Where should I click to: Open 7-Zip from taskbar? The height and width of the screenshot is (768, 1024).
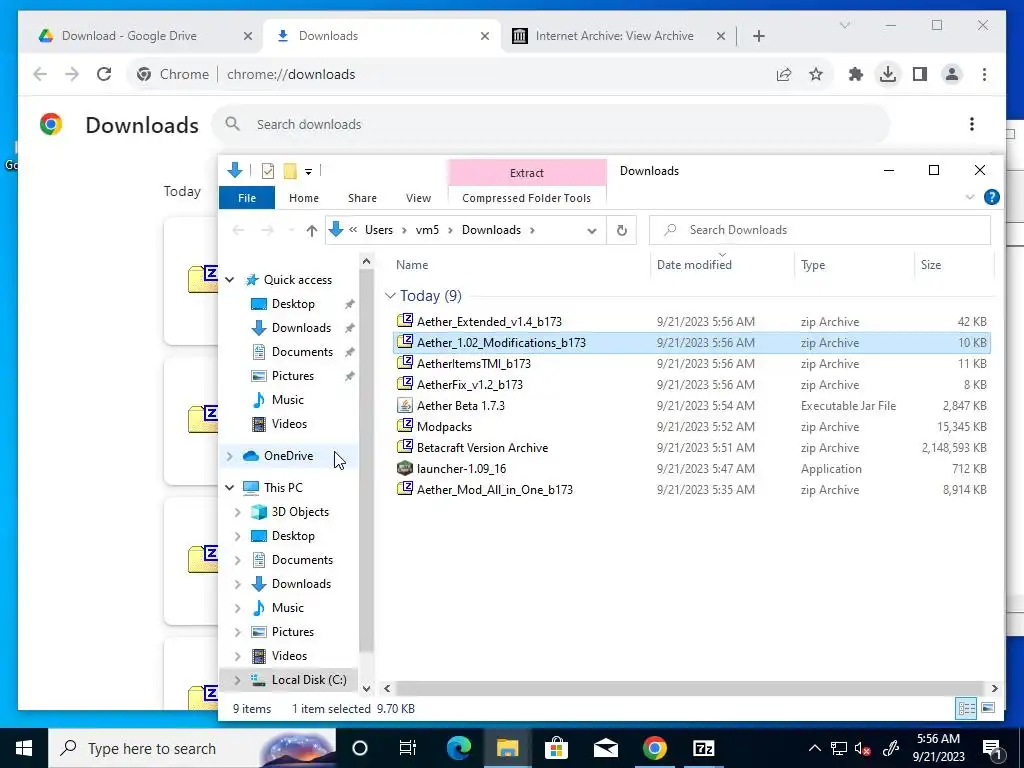pyautogui.click(x=703, y=748)
